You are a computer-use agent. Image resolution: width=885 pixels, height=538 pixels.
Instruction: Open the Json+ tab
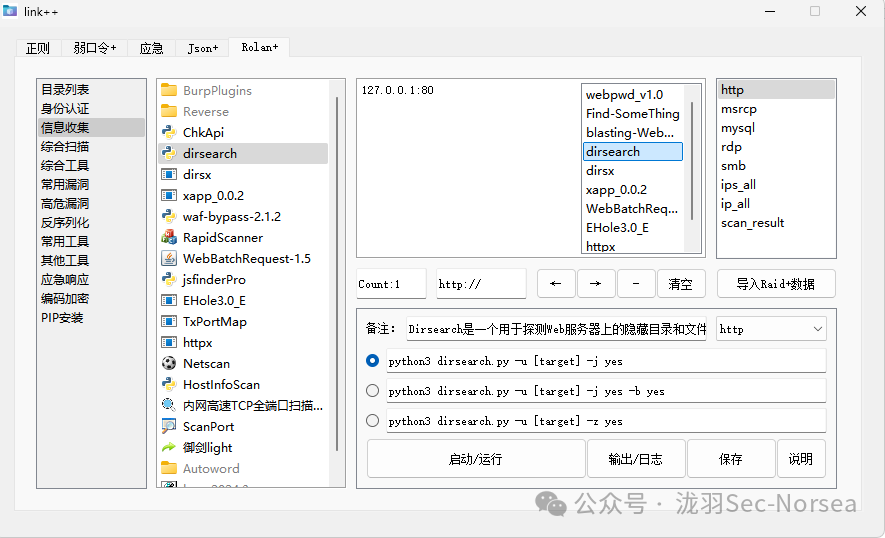click(202, 48)
